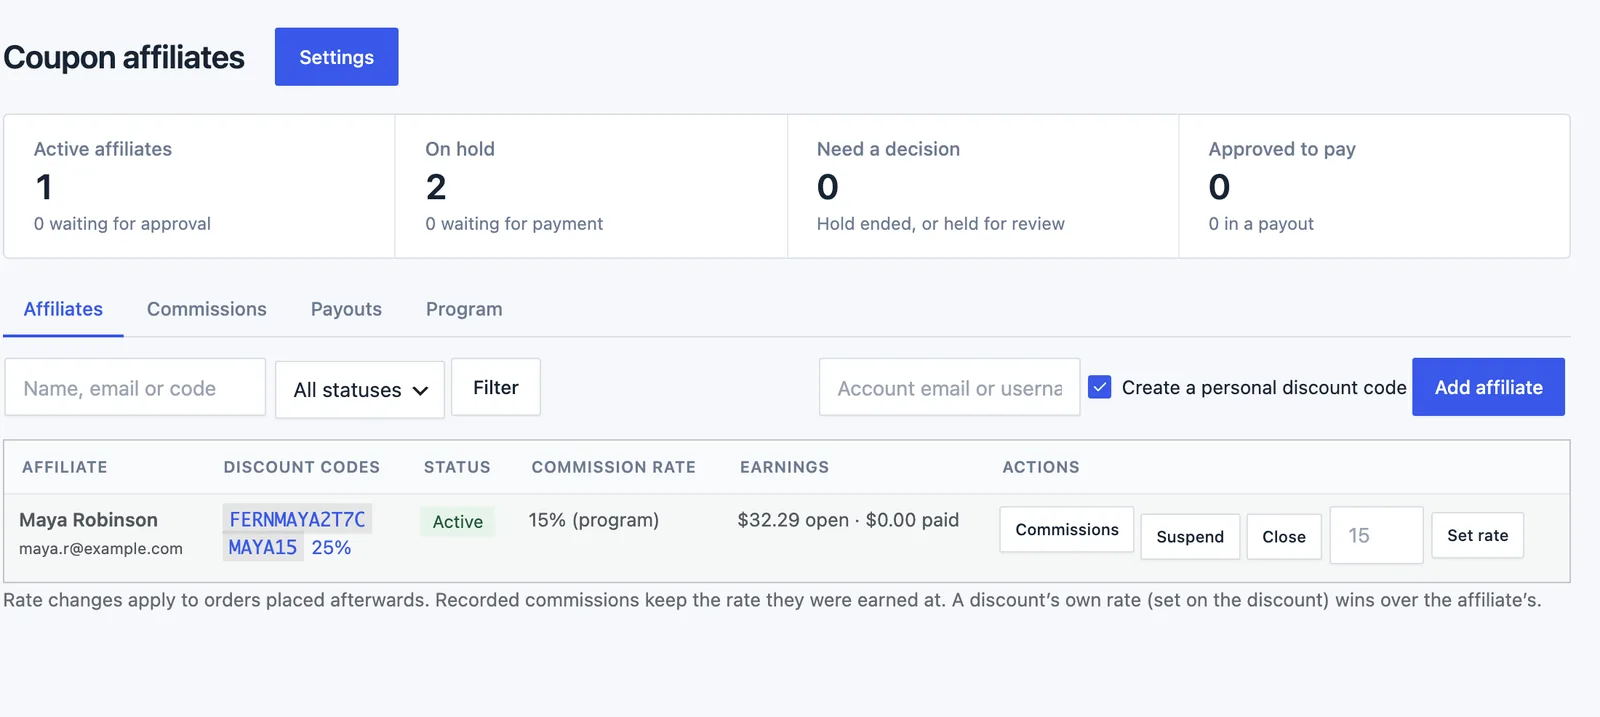Select the maya.r@example.com email text
This screenshot has height=717, width=1600.
[101, 549]
